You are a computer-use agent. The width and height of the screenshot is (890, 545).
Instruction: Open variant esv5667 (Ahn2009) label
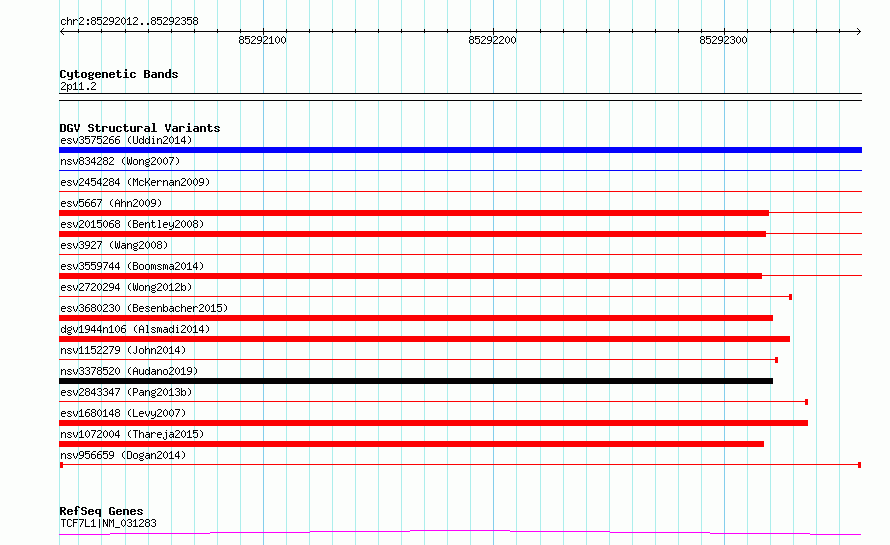click(111, 203)
